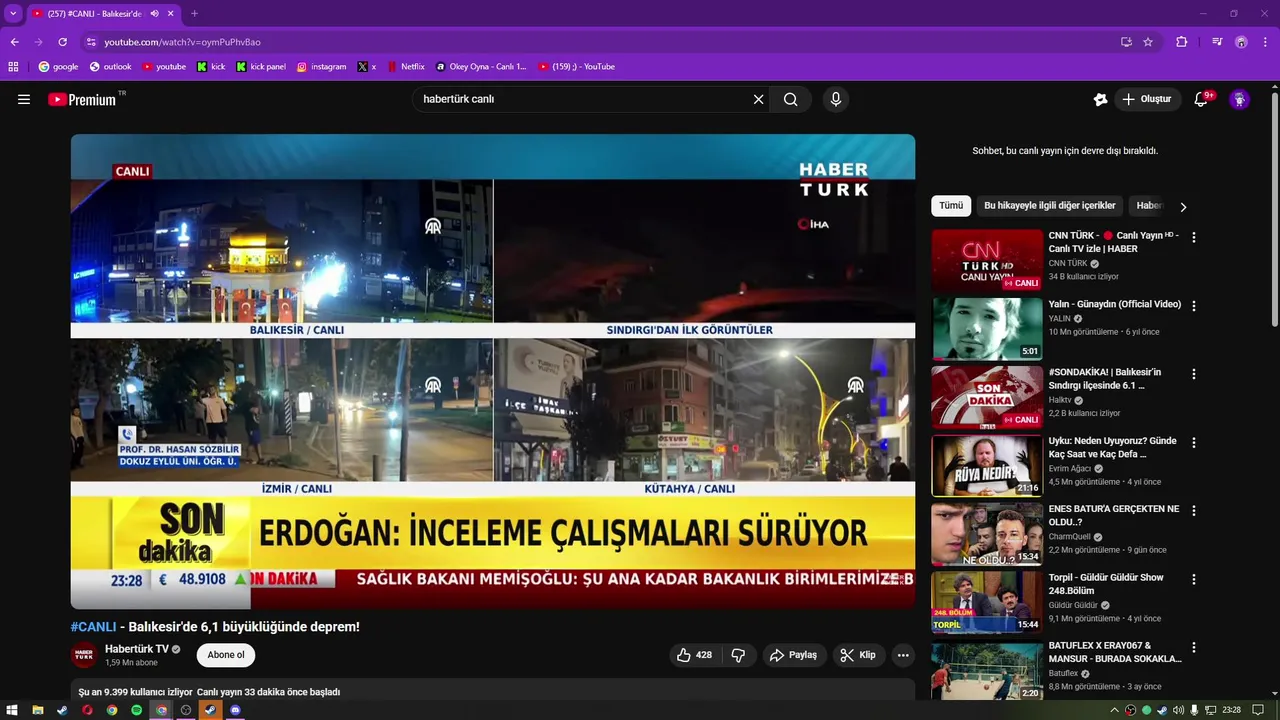The image size is (1280, 720).
Task: Reload the page with the refresh icon
Action: click(x=62, y=42)
